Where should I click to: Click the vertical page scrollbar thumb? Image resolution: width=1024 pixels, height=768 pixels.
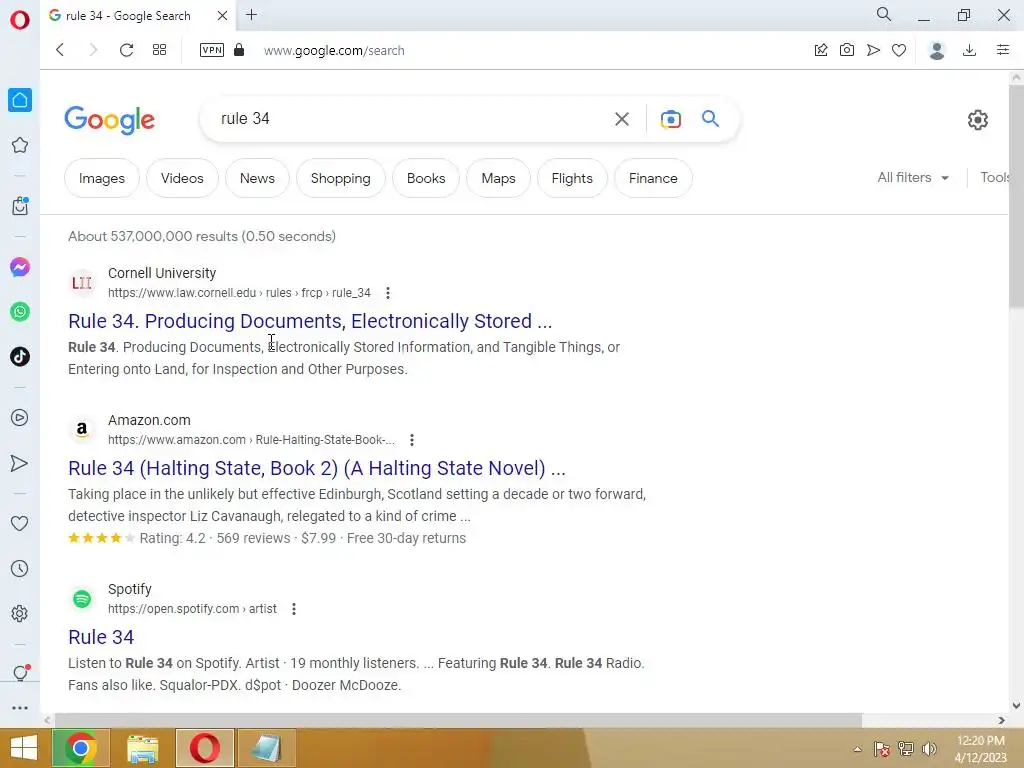[x=1016, y=196]
